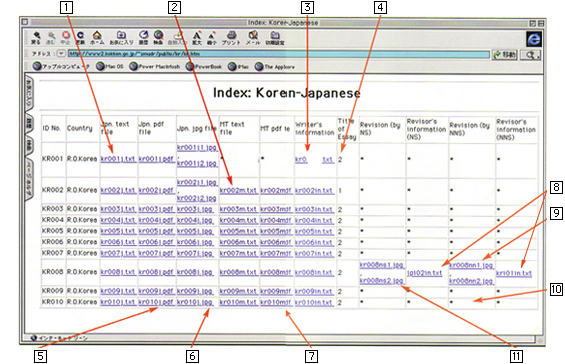Open the kr010j.jpg link
The height and width of the screenshot is (364, 565).
click(195, 302)
